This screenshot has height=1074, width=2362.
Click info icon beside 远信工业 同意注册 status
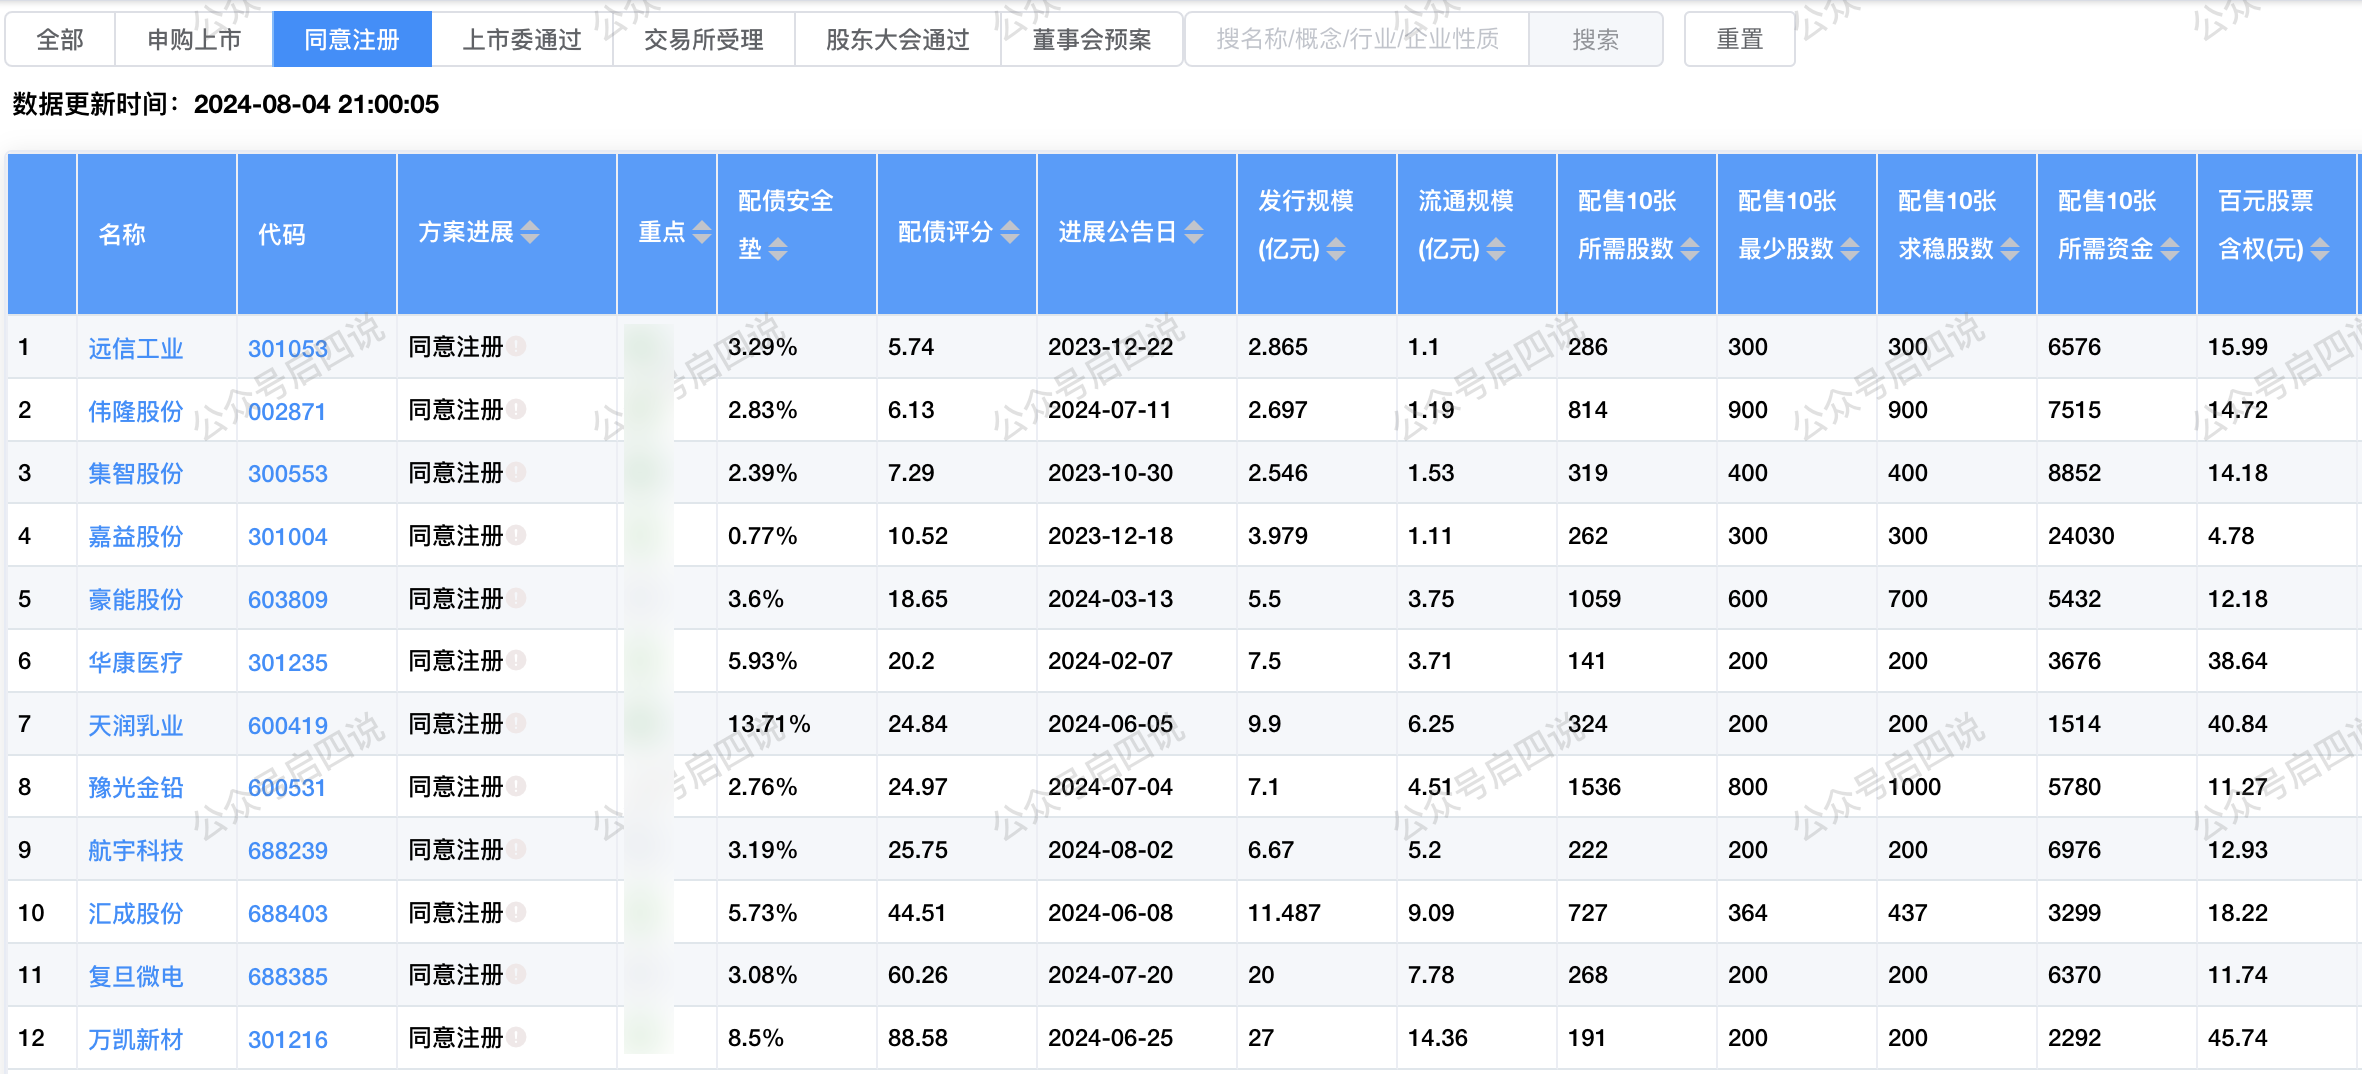[x=516, y=347]
